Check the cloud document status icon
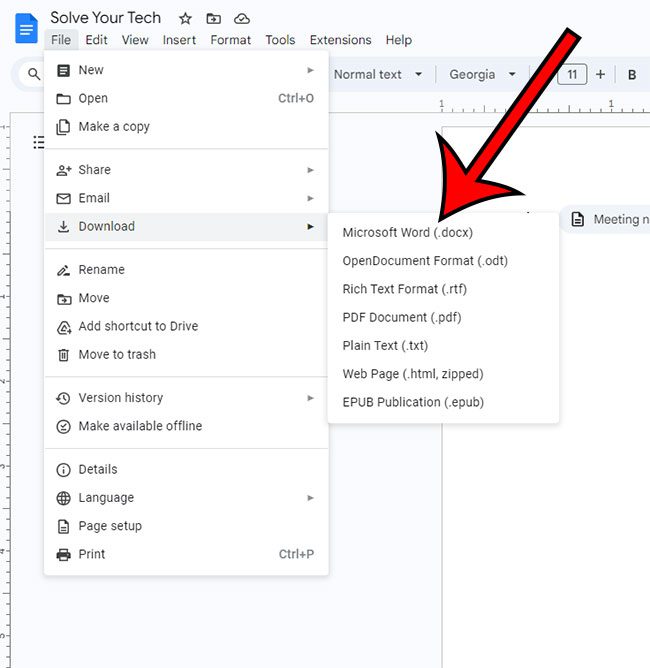 (242, 19)
